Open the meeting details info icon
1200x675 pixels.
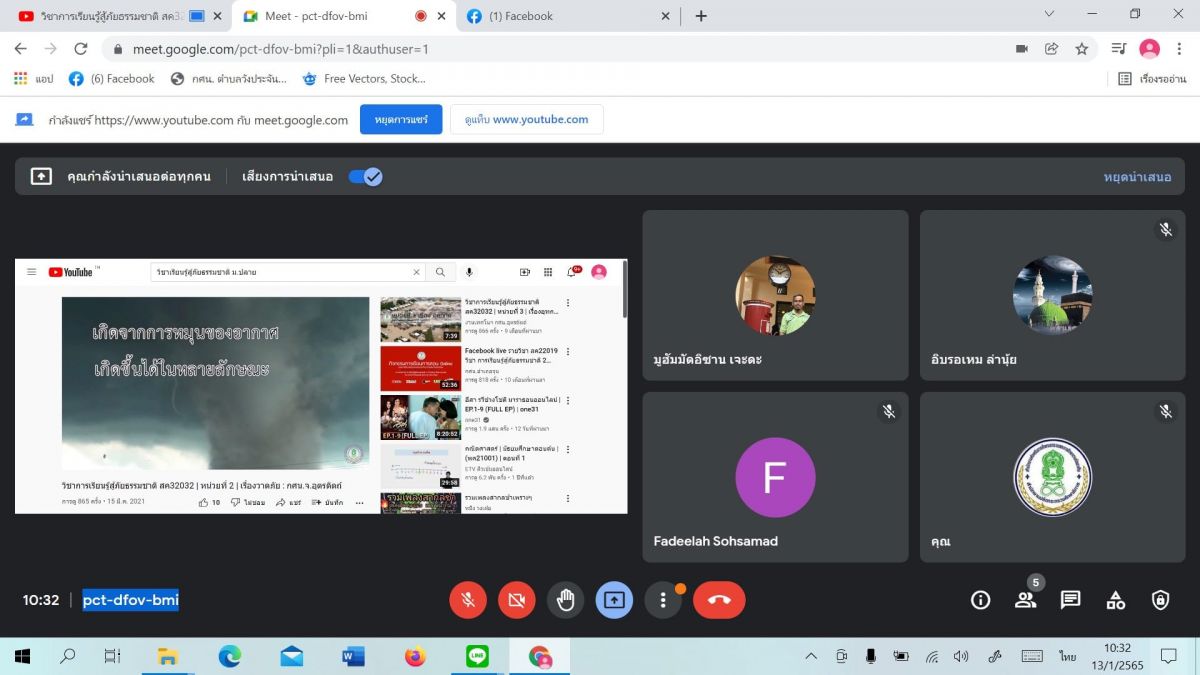[x=980, y=600]
